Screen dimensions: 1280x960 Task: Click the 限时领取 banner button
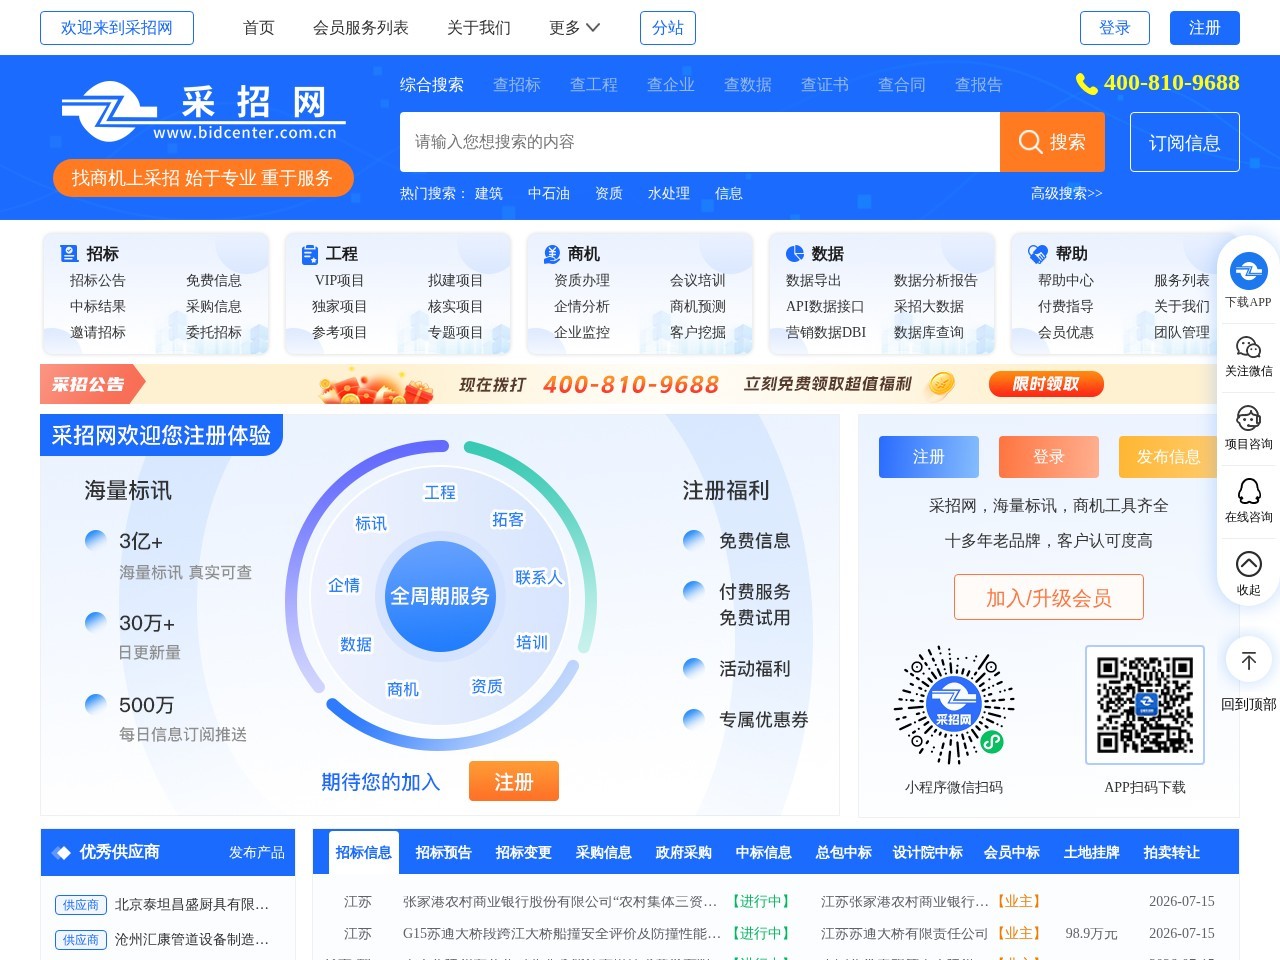tap(1046, 384)
